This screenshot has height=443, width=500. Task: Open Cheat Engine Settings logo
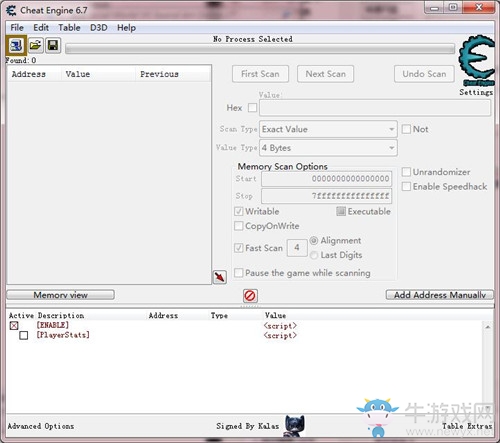click(x=477, y=60)
